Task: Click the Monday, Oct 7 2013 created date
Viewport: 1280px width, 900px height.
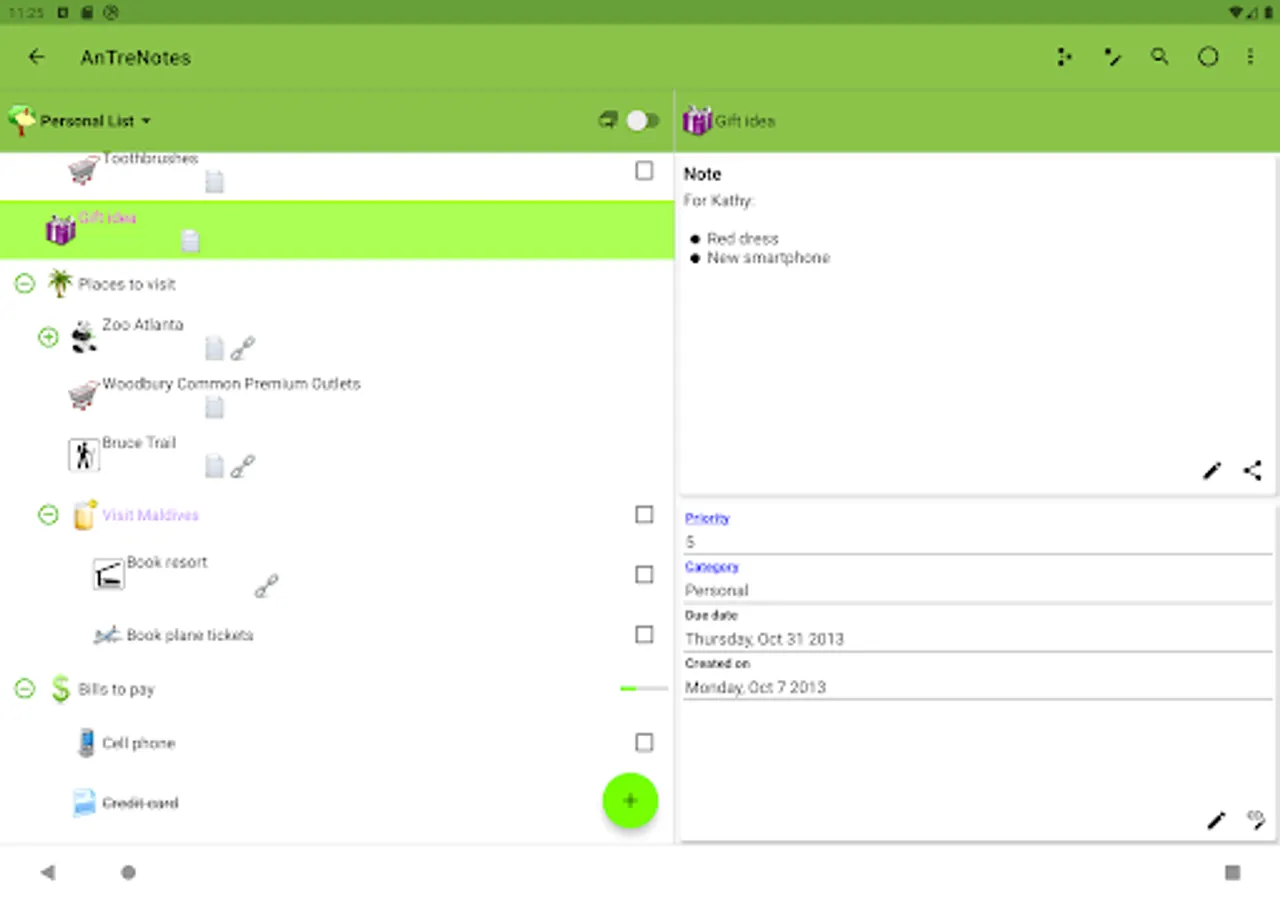Action: [978, 687]
